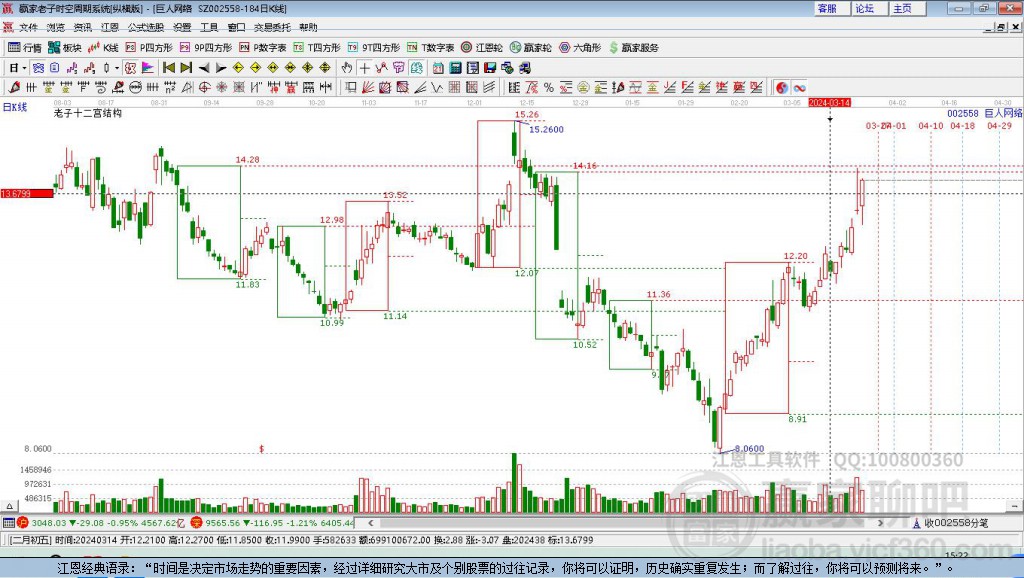
Task: Toggle the first blue pattern icon beside 日
Action: 39,68
